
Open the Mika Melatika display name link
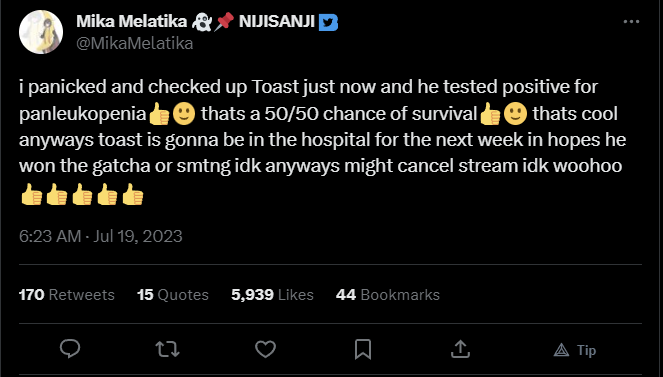pos(132,21)
